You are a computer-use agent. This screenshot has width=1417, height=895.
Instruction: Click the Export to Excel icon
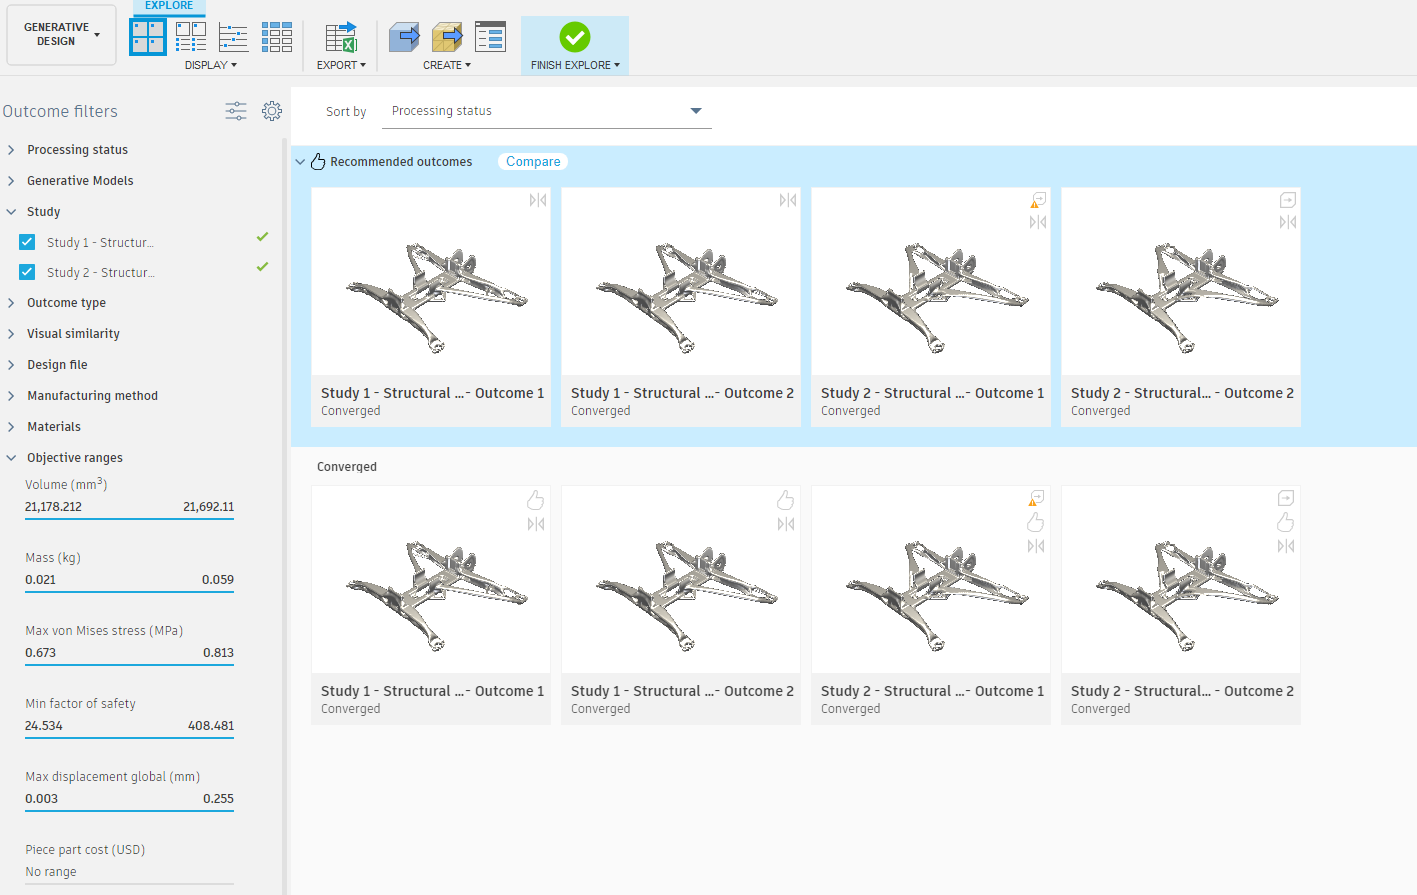341,36
